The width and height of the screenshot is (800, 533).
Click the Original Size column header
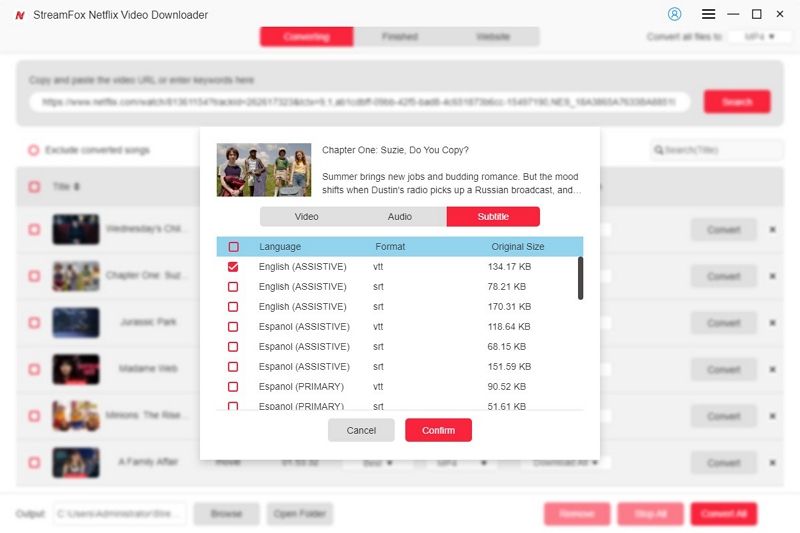[x=518, y=247]
